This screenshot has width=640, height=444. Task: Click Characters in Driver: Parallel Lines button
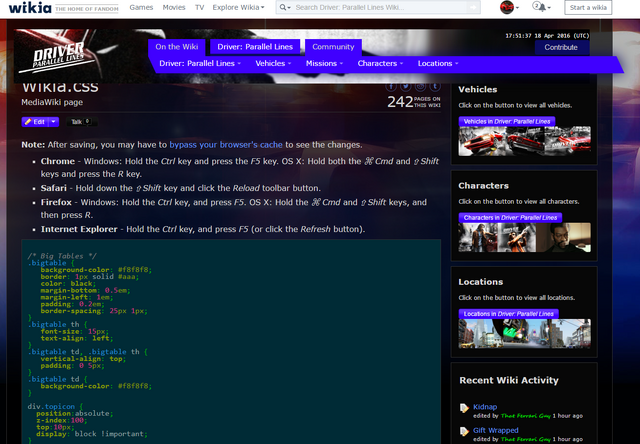coord(510,218)
